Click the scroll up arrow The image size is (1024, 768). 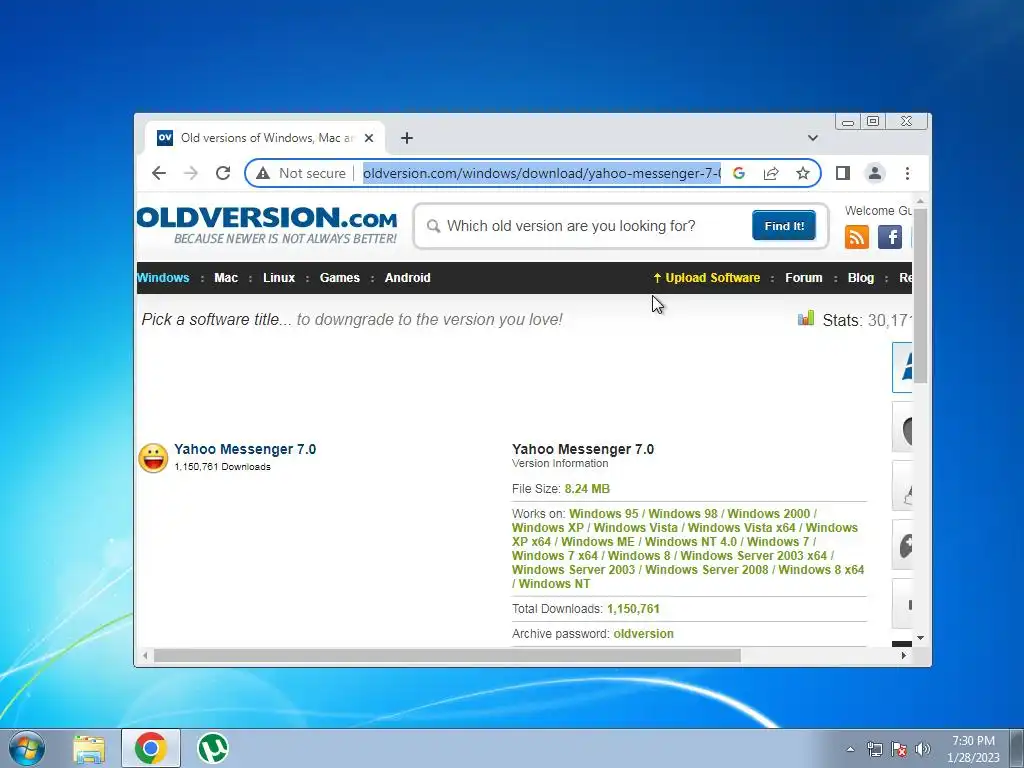click(920, 201)
